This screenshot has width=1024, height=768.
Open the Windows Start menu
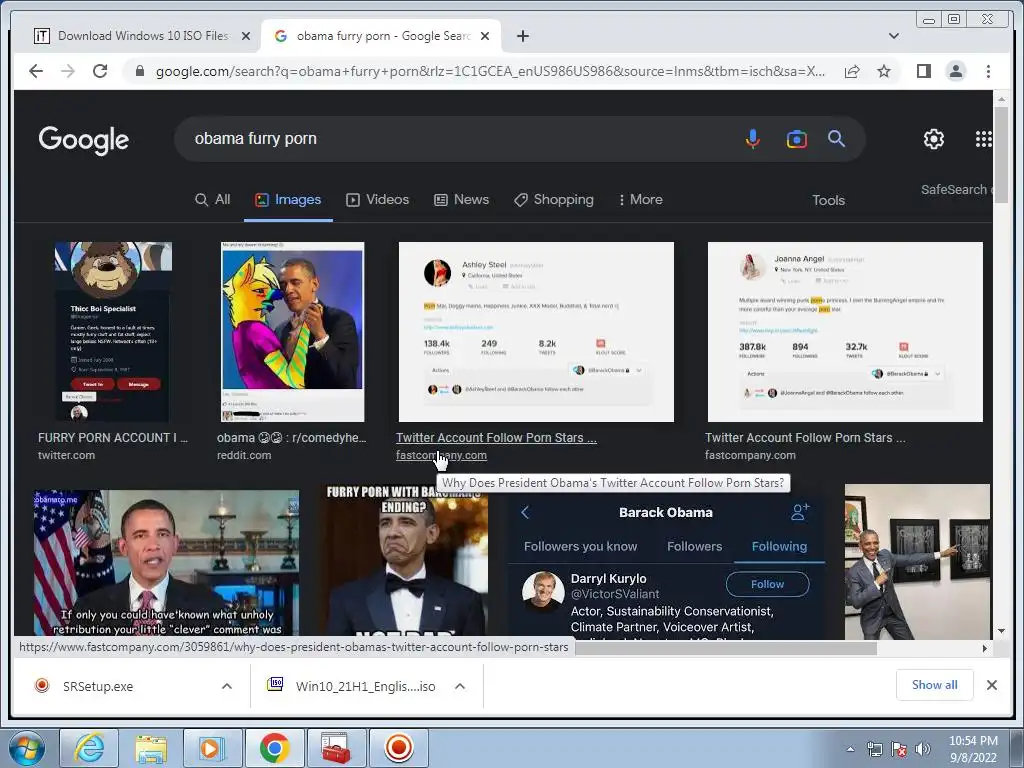pyautogui.click(x=26, y=748)
